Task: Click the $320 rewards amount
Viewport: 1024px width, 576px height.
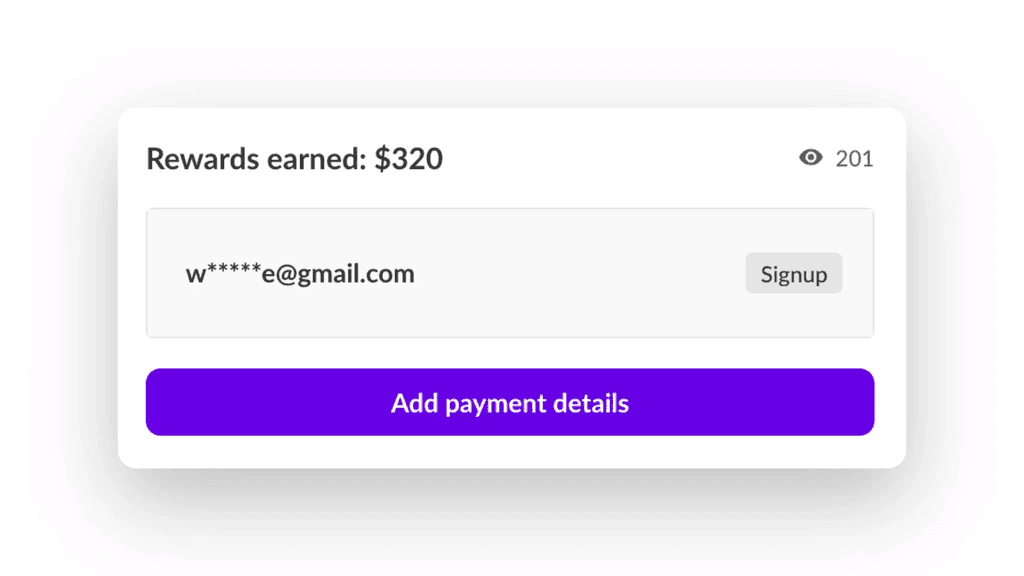Action: [408, 158]
